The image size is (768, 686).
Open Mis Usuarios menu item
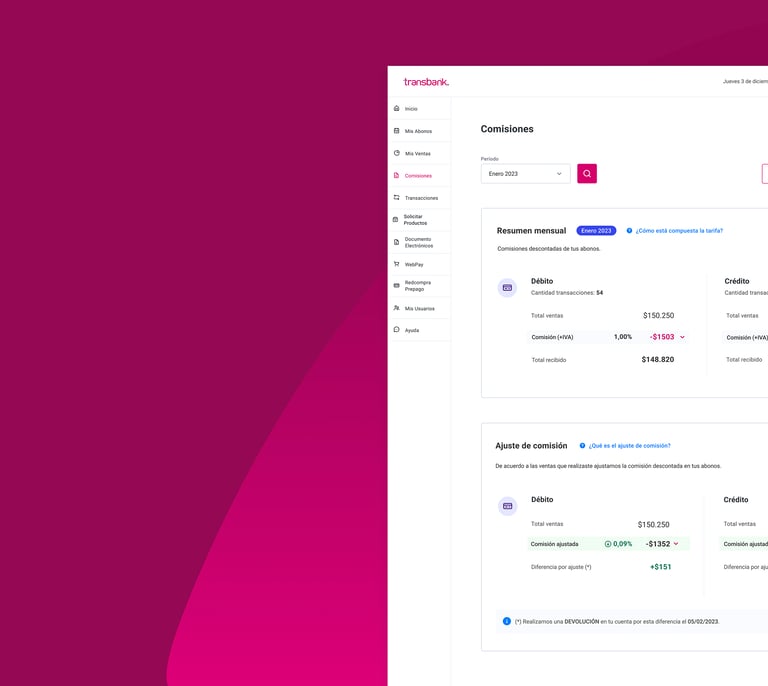click(419, 308)
